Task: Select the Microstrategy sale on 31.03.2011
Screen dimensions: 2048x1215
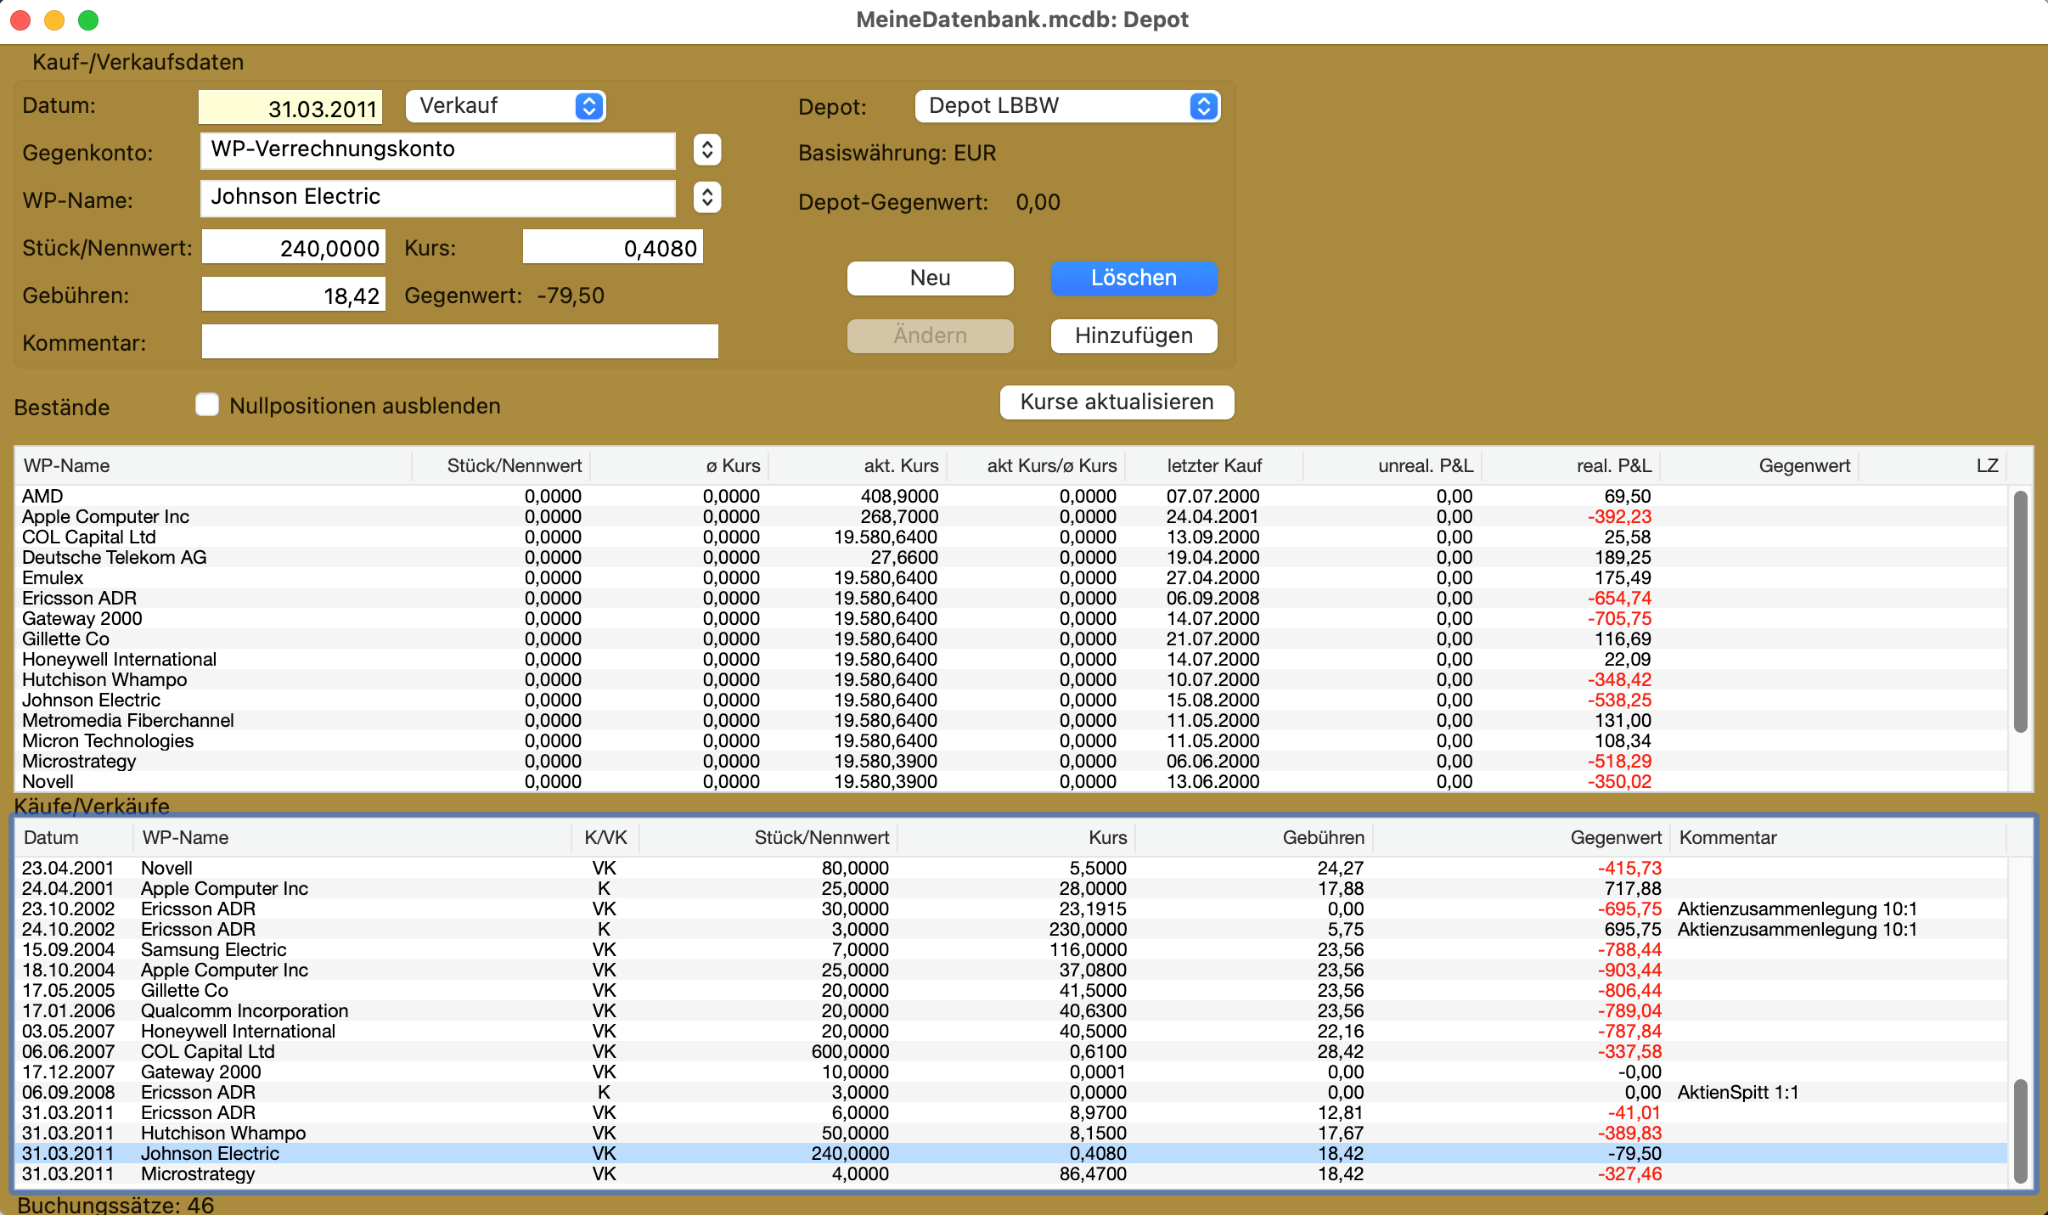Action: pyautogui.click(x=1010, y=1174)
